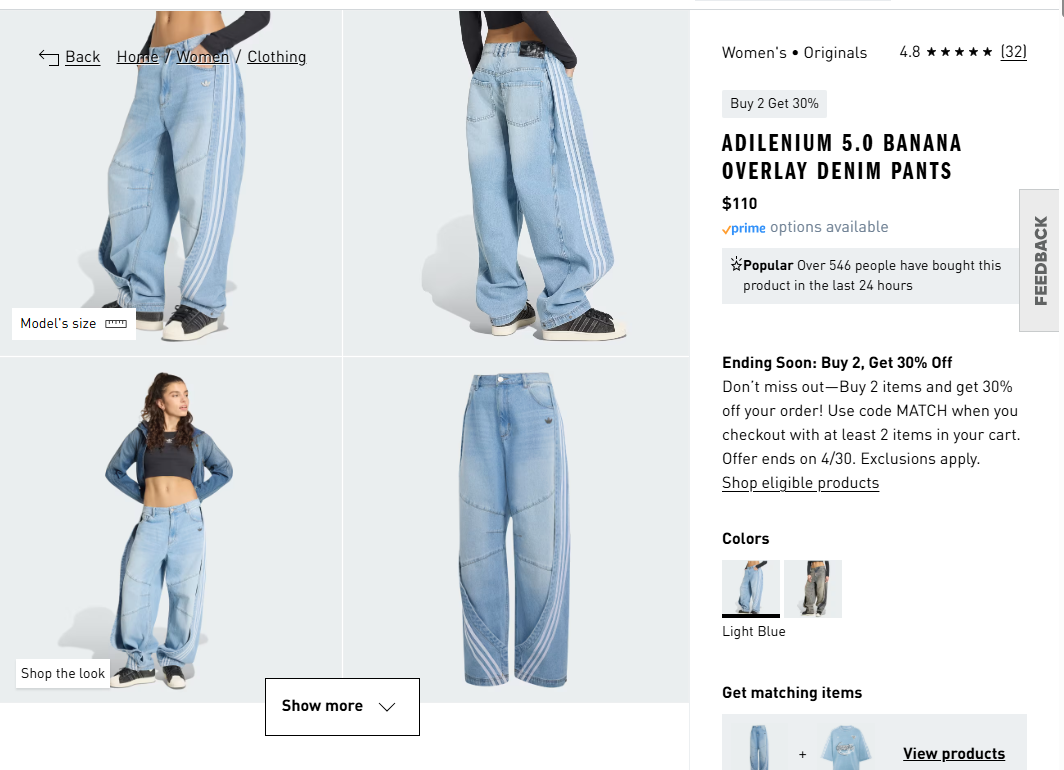Navigate to Clothing breadcrumb

coord(277,57)
